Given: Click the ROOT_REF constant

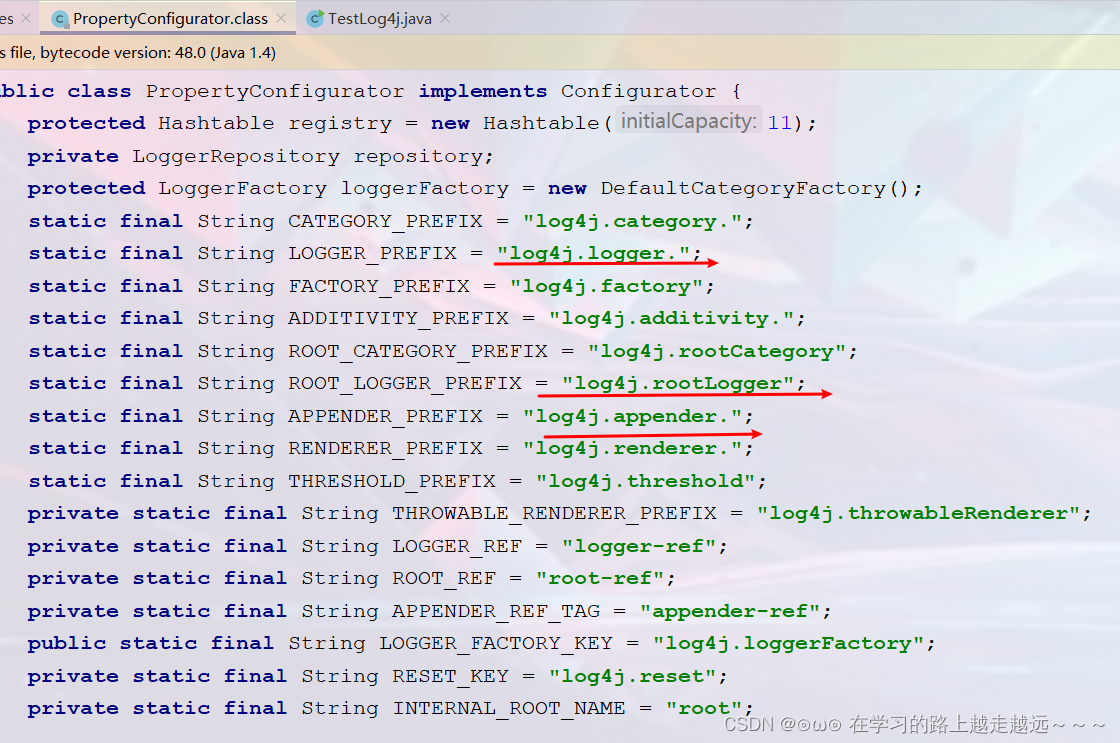Looking at the screenshot, I should tap(444, 579).
